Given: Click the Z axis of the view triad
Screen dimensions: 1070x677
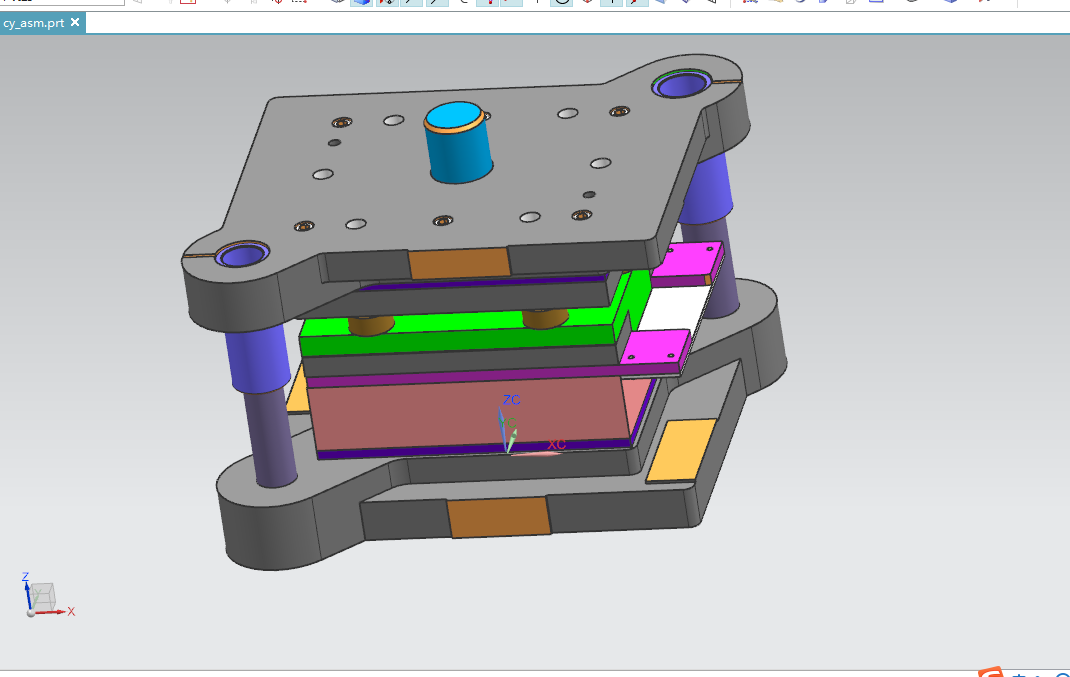Looking at the screenshot, I should pos(25,577).
